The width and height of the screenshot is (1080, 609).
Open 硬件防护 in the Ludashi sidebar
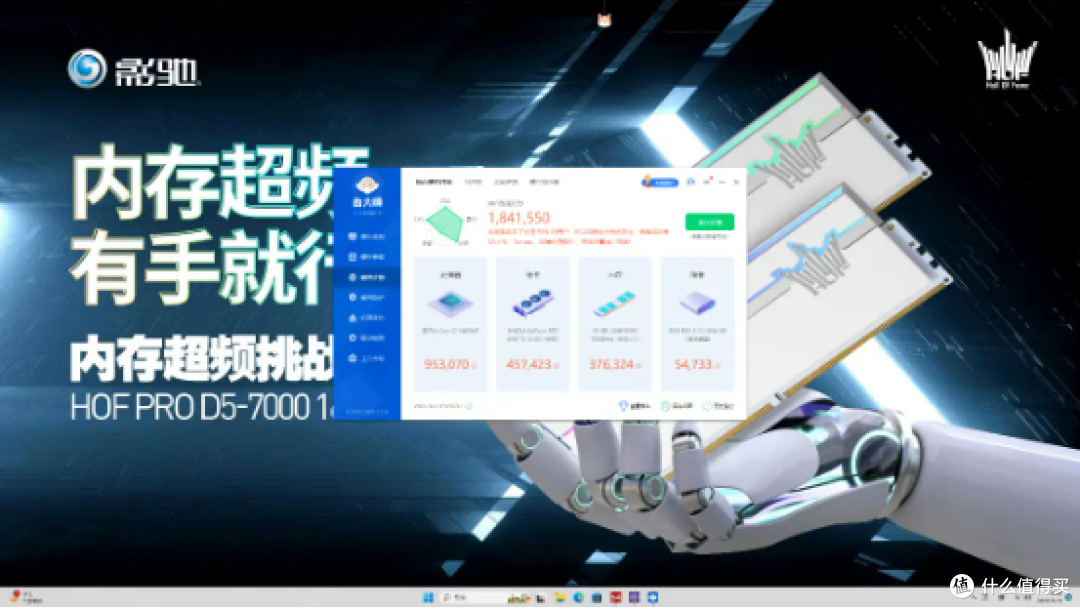click(x=366, y=298)
